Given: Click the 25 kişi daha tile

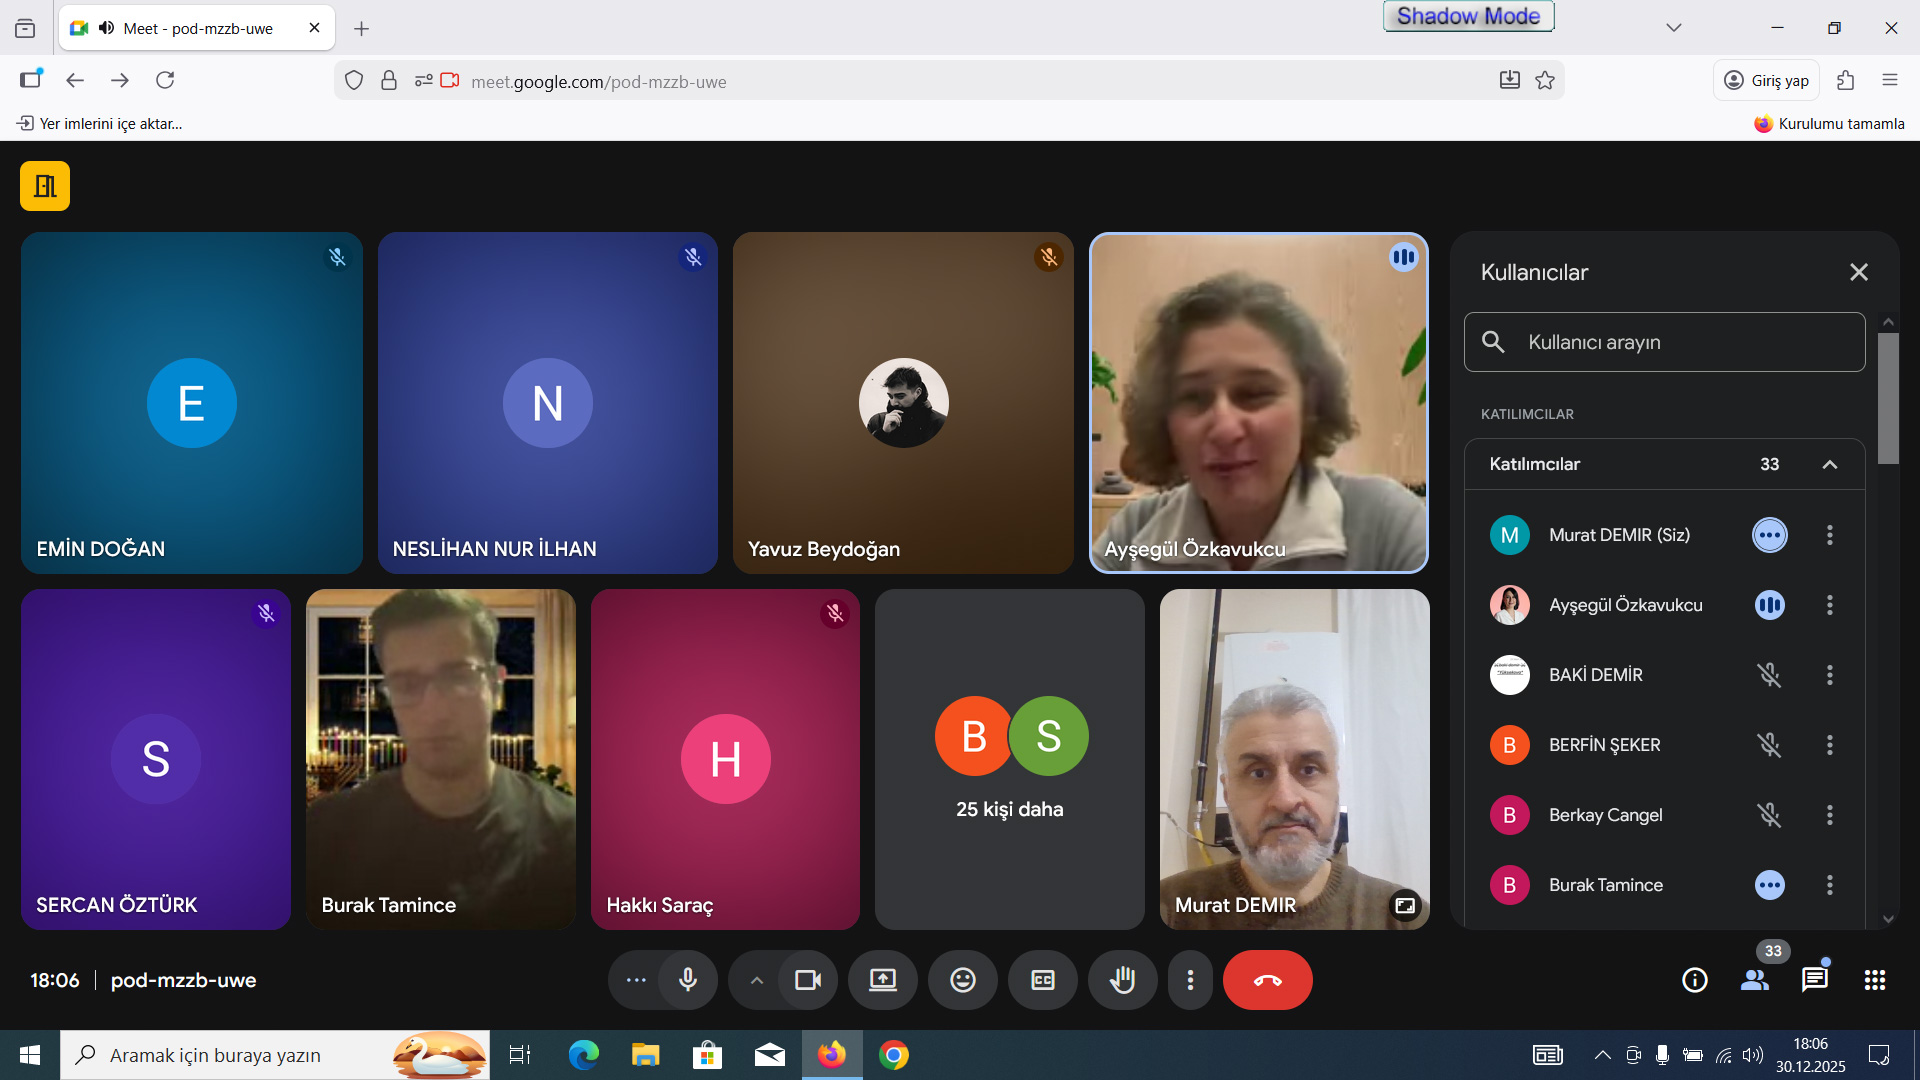Looking at the screenshot, I should [1009, 760].
